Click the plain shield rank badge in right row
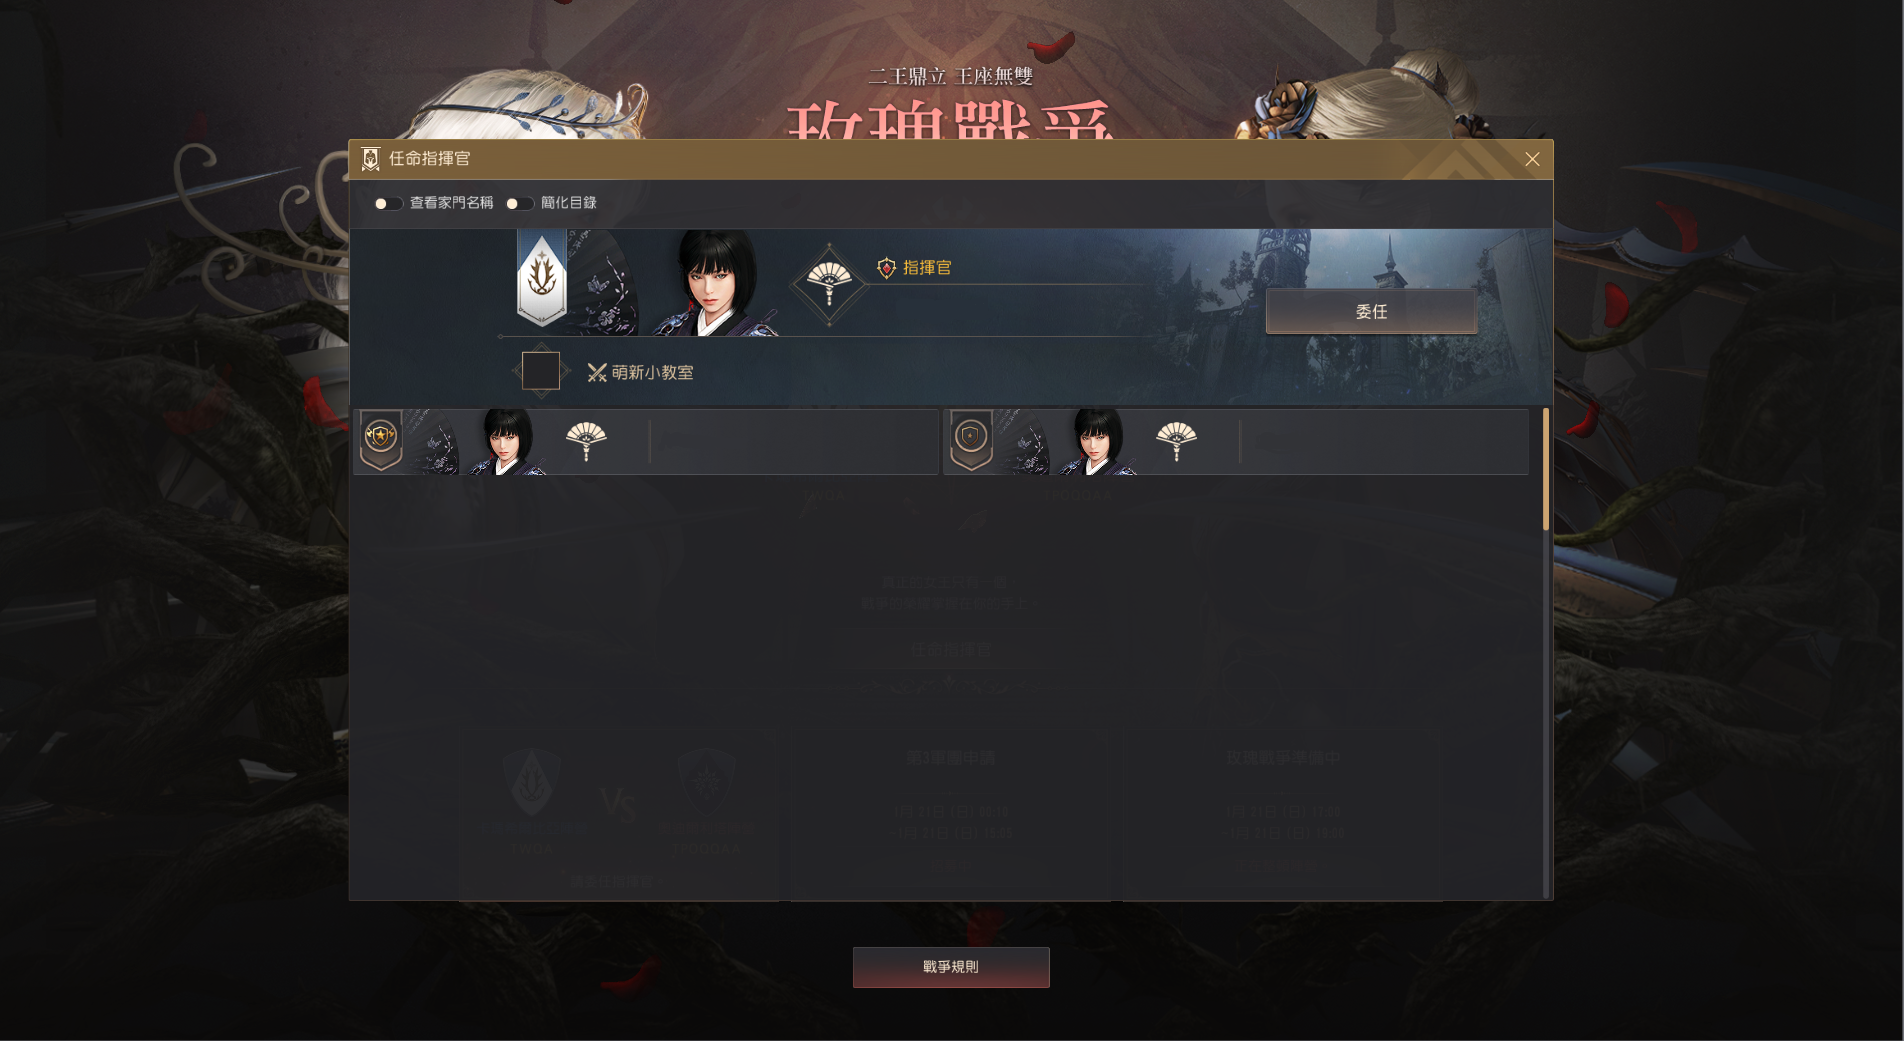The width and height of the screenshot is (1904, 1041). point(971,440)
